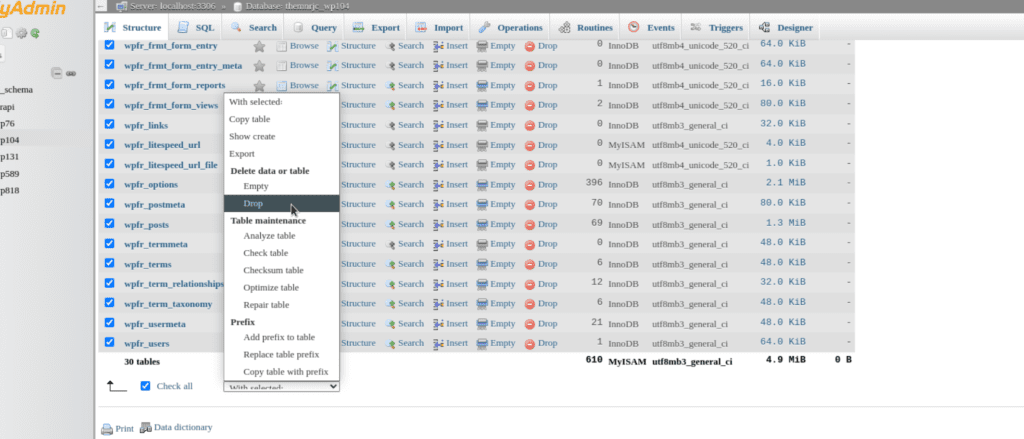
Task: Uncheck the wpfr_term_relationships checkbox
Action: [x=110, y=283]
